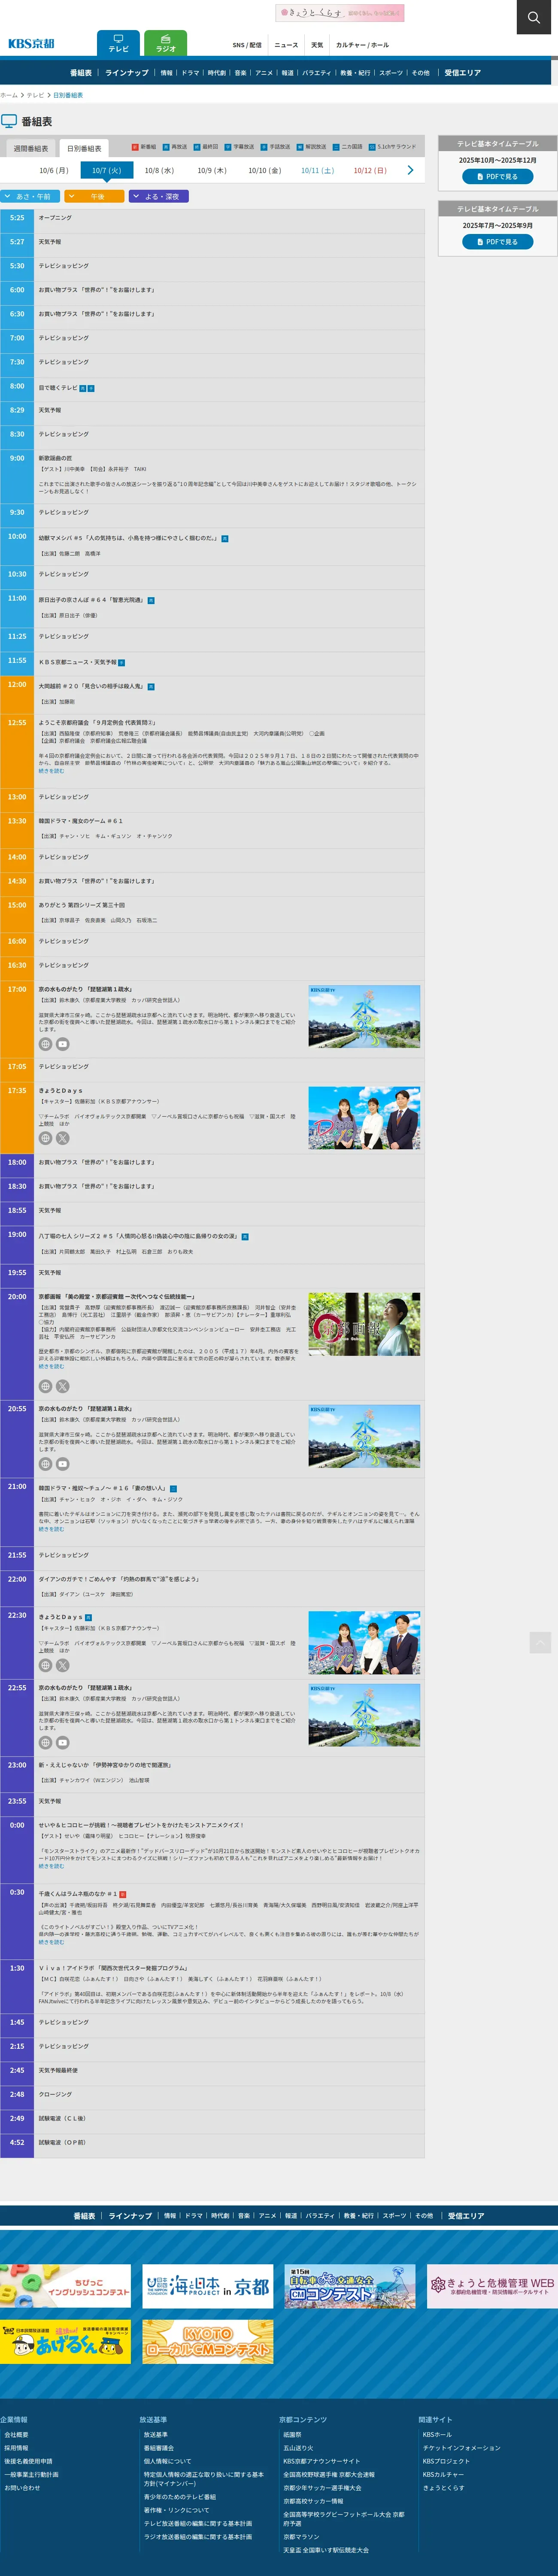Switch to the 週間番組表 tab
This screenshot has width=558, height=2576.
30,148
